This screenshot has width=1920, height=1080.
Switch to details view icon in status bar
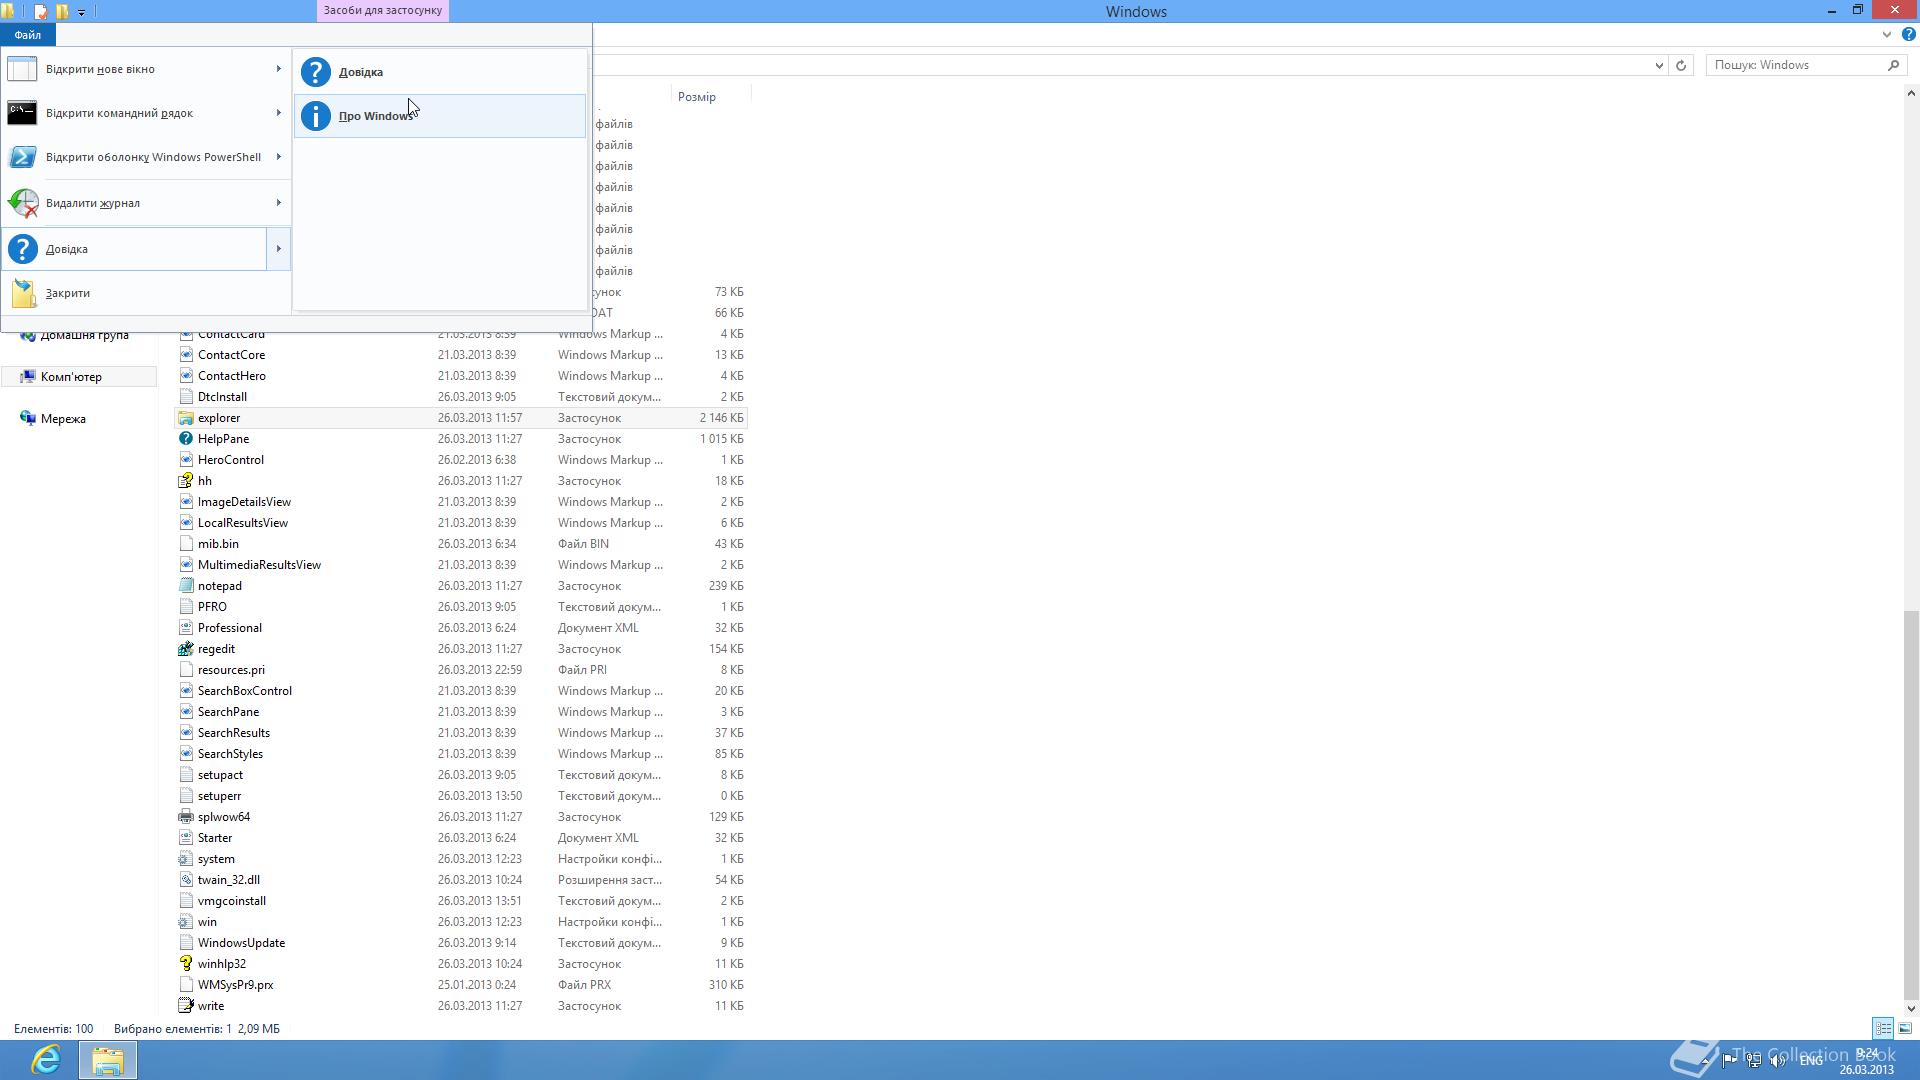coord(1883,1028)
